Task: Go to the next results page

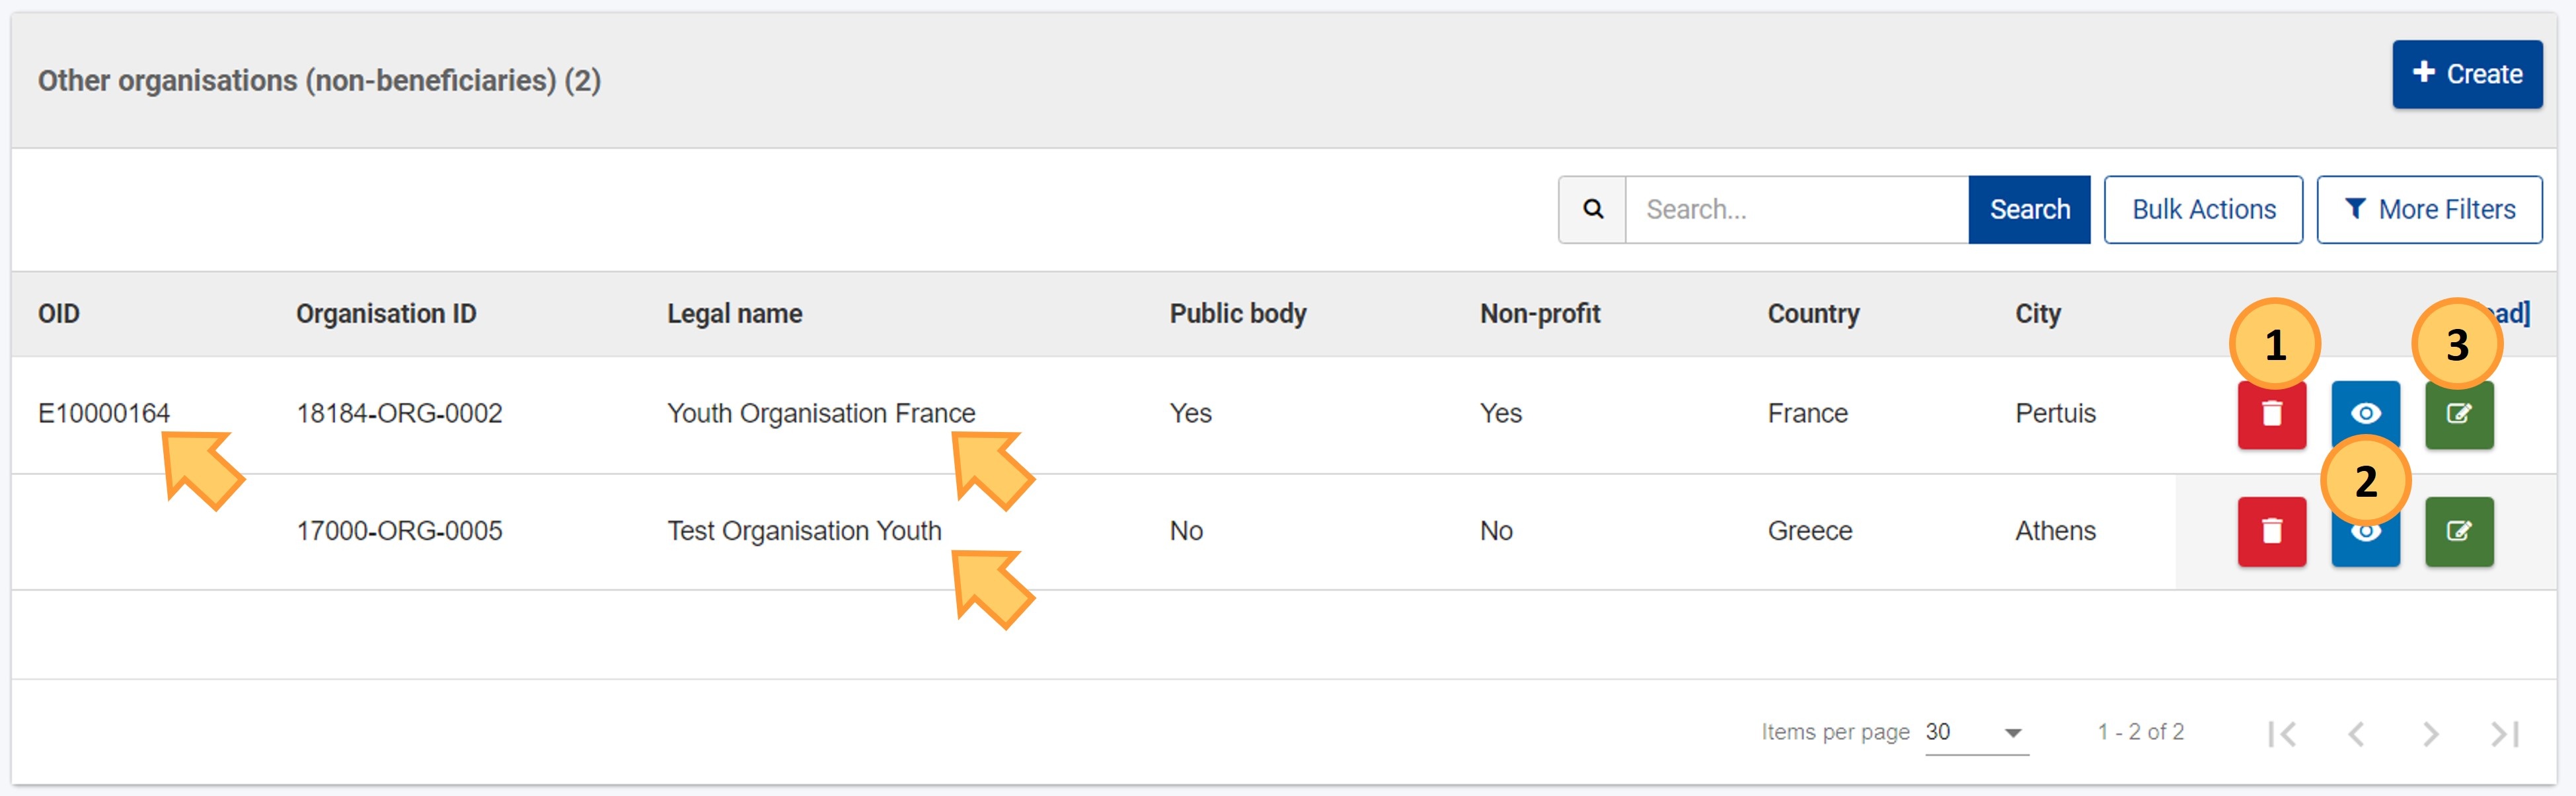Action: [2430, 734]
